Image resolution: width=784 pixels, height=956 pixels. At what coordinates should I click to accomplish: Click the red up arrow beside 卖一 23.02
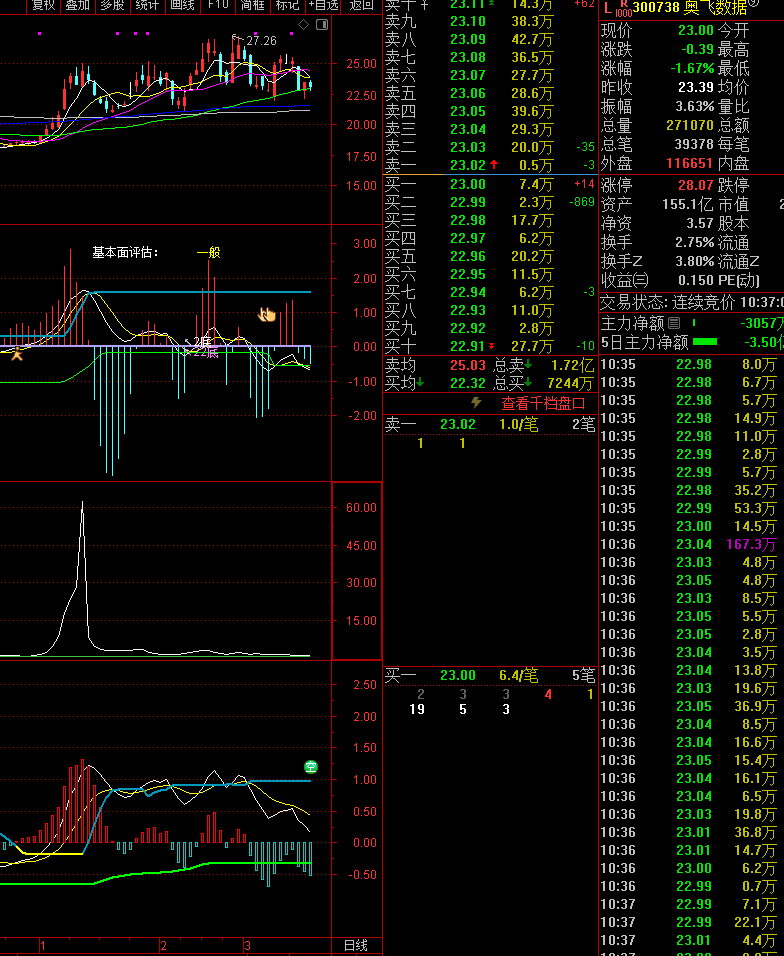coord(494,165)
